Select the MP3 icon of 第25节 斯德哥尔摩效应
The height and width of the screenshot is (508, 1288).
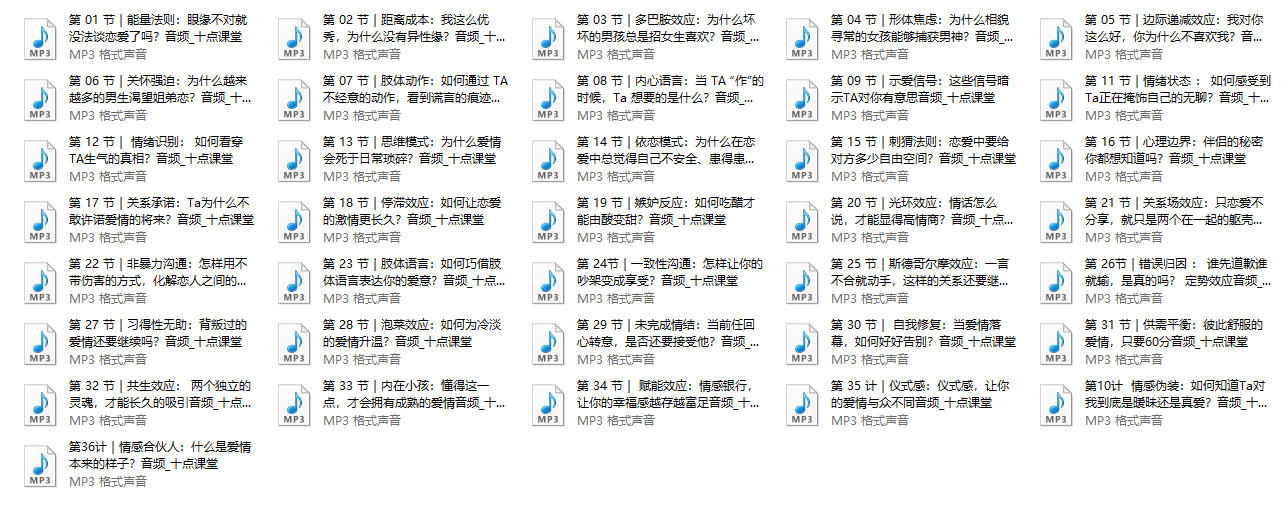[802, 280]
